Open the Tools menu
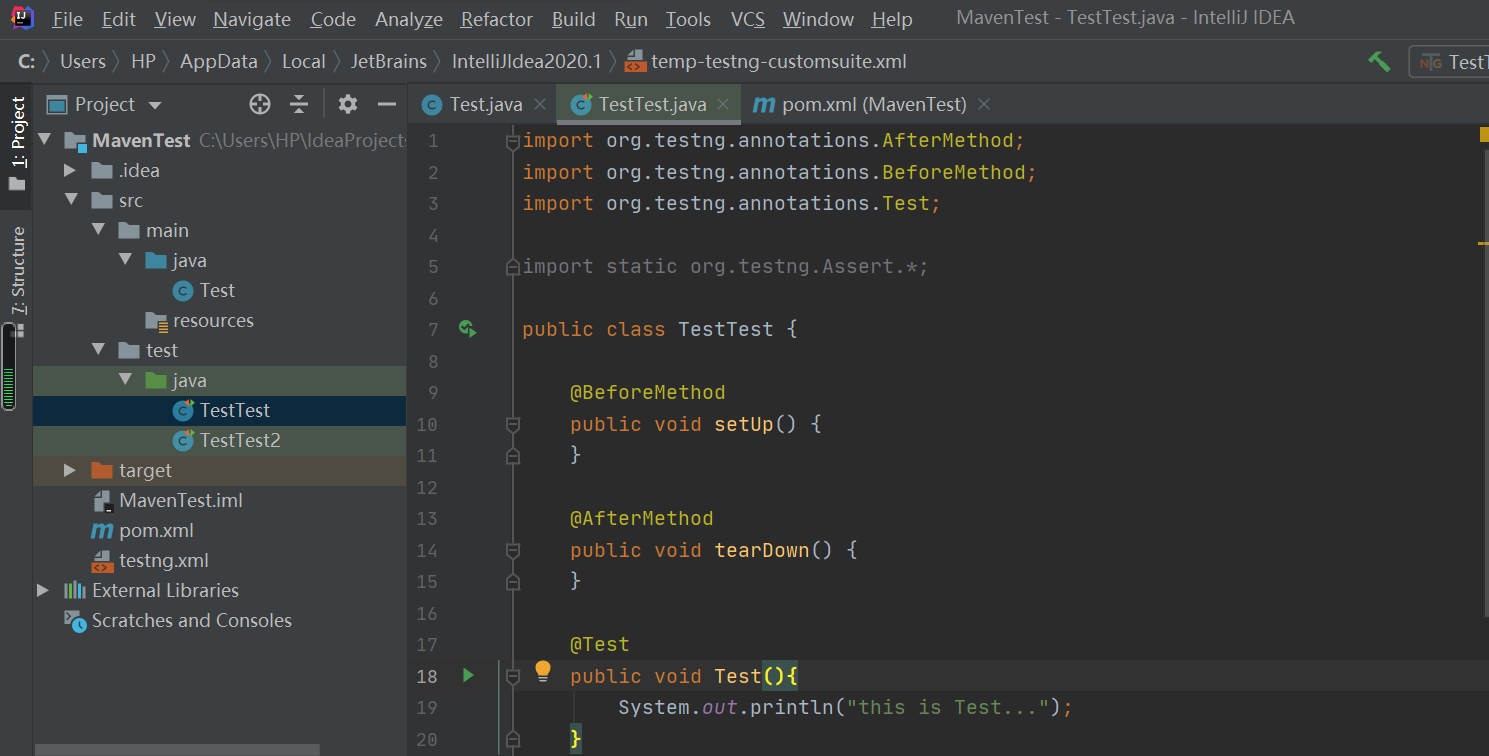1489x756 pixels. point(688,19)
